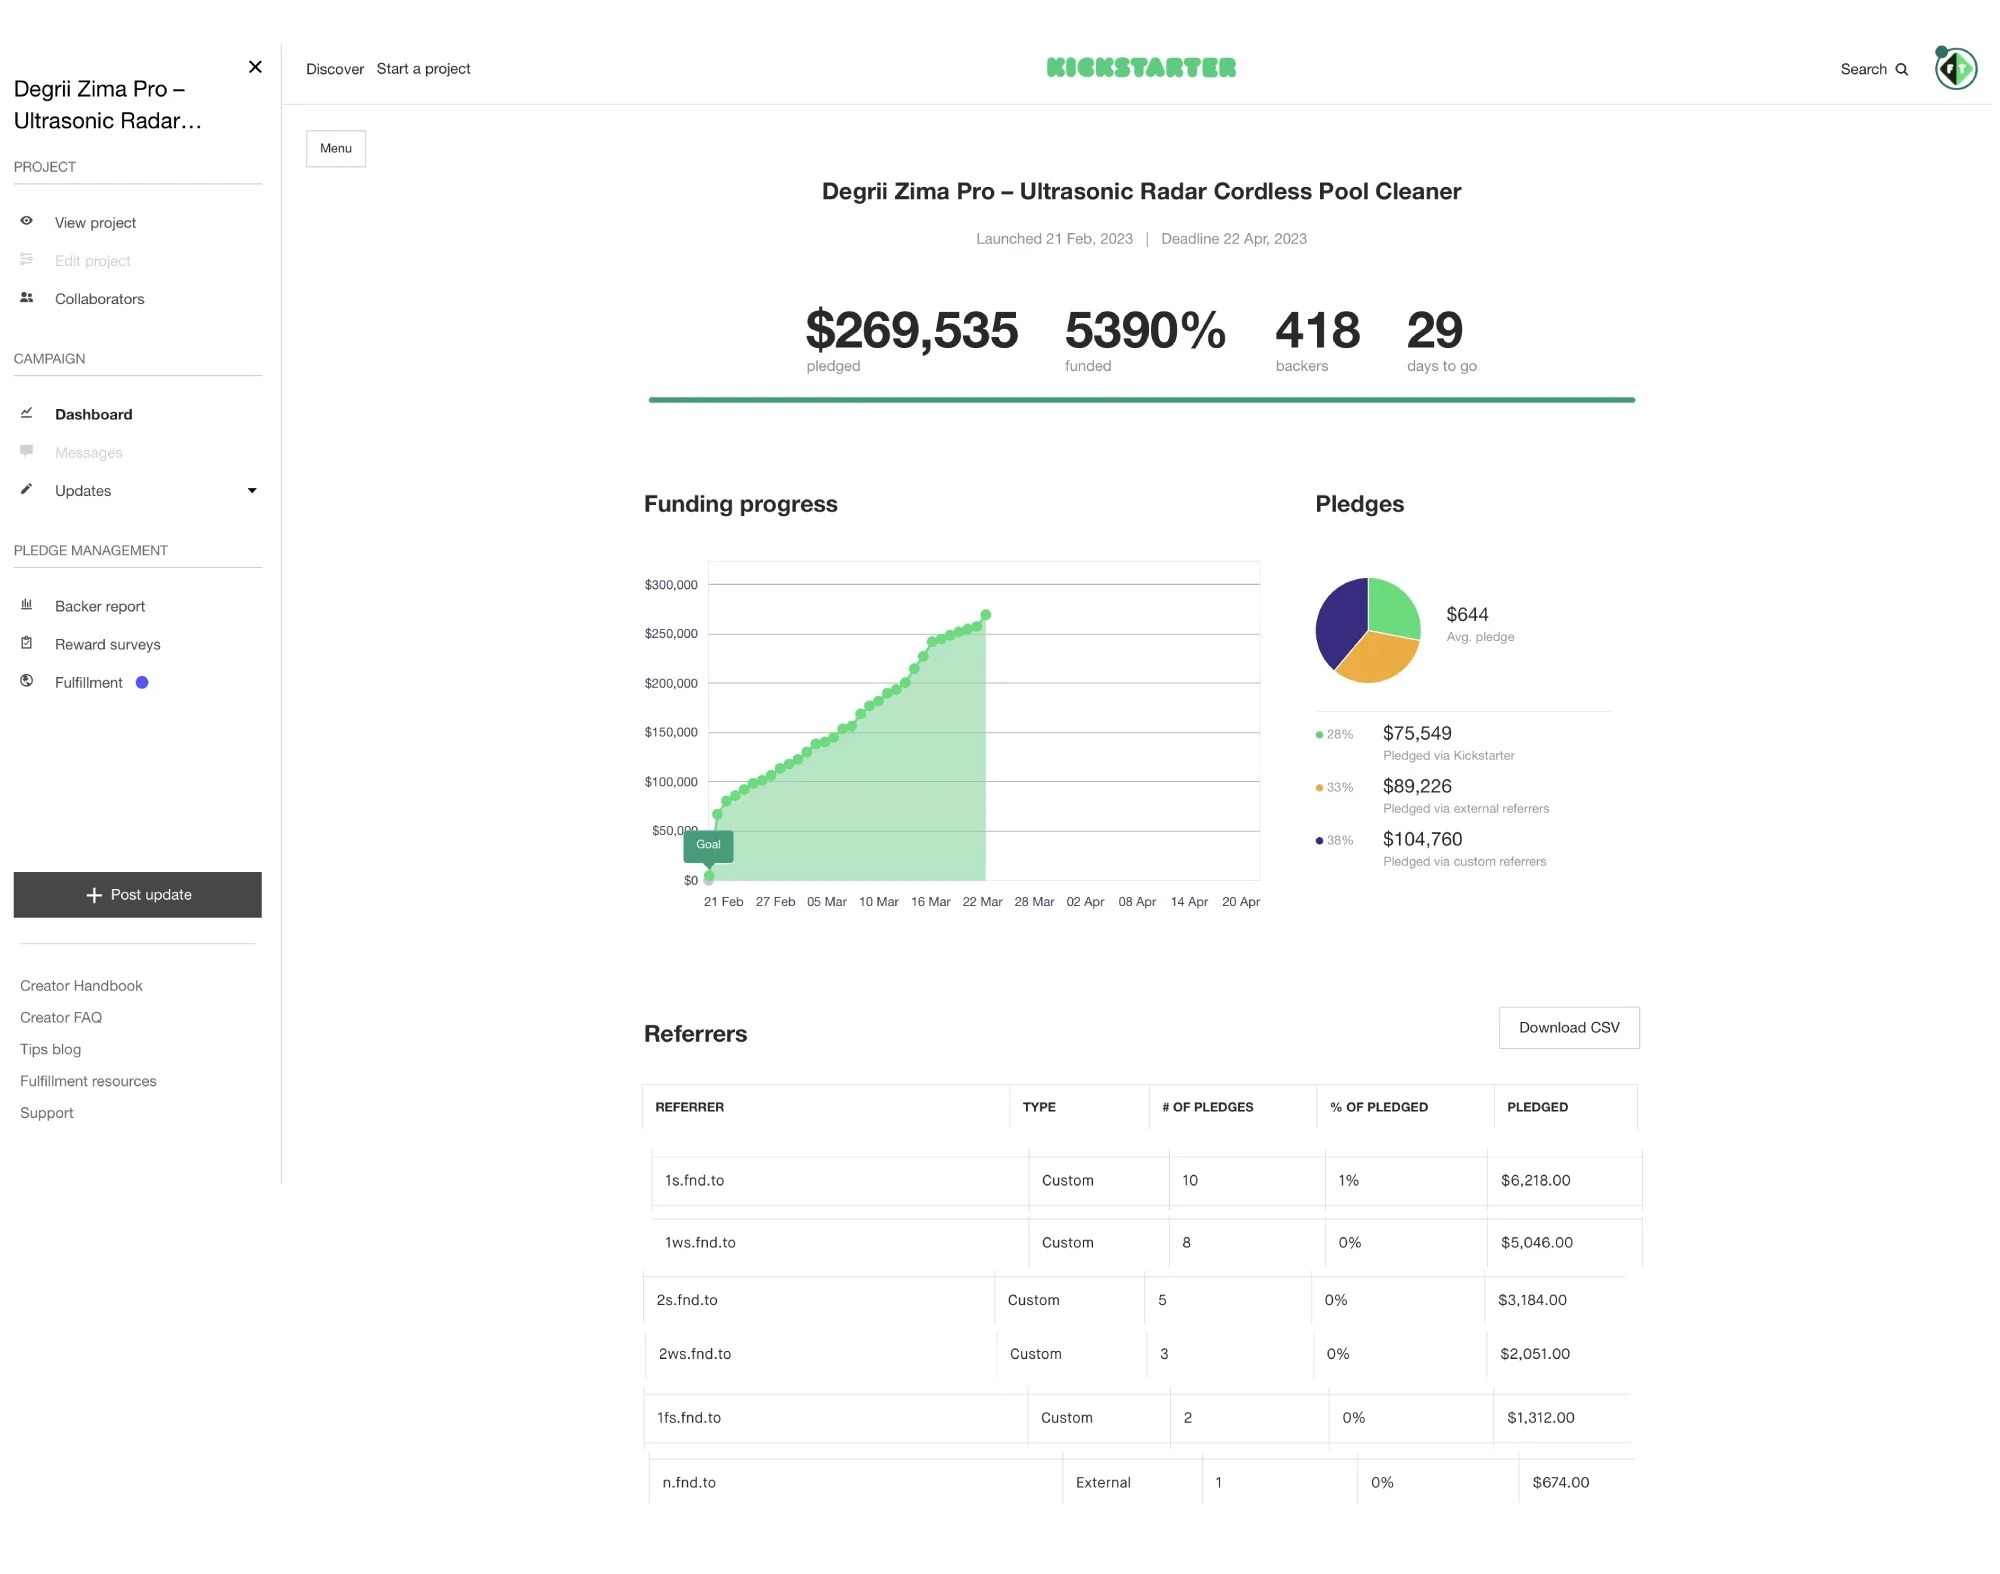Image resolution: width=2000 pixels, height=1574 pixels.
Task: Click the blue Fulfillment notification dot
Action: pos(142,683)
